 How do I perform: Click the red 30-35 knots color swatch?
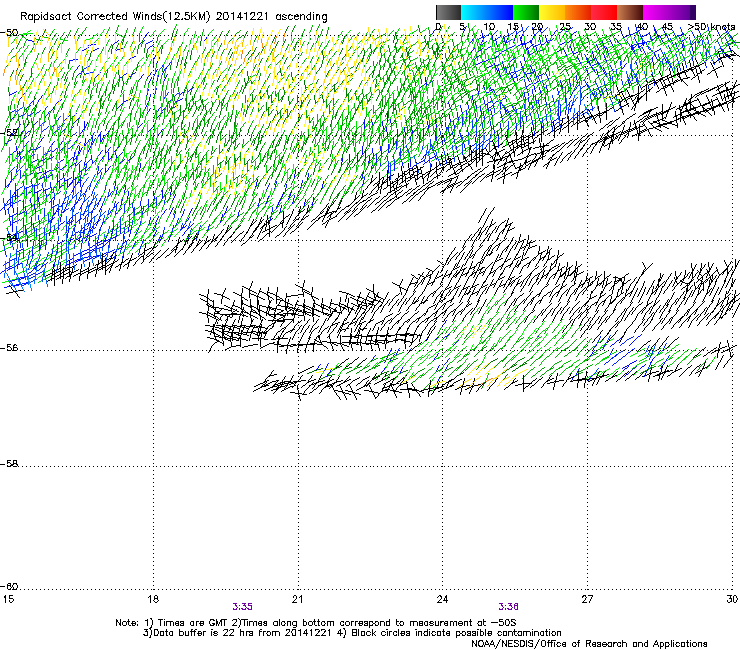[604, 12]
